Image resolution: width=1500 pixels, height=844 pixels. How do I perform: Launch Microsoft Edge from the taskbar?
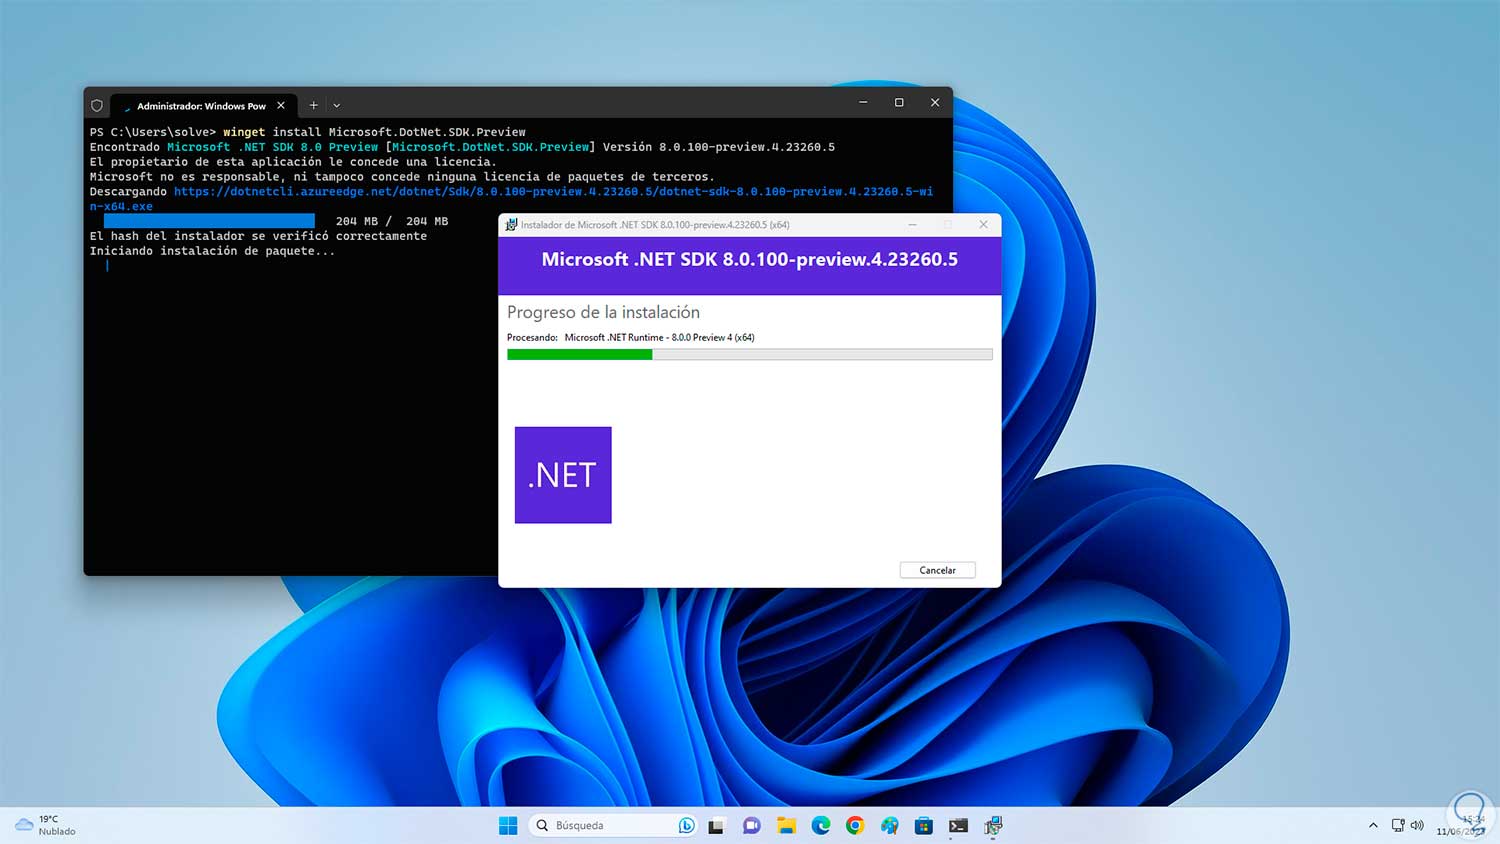click(x=821, y=825)
